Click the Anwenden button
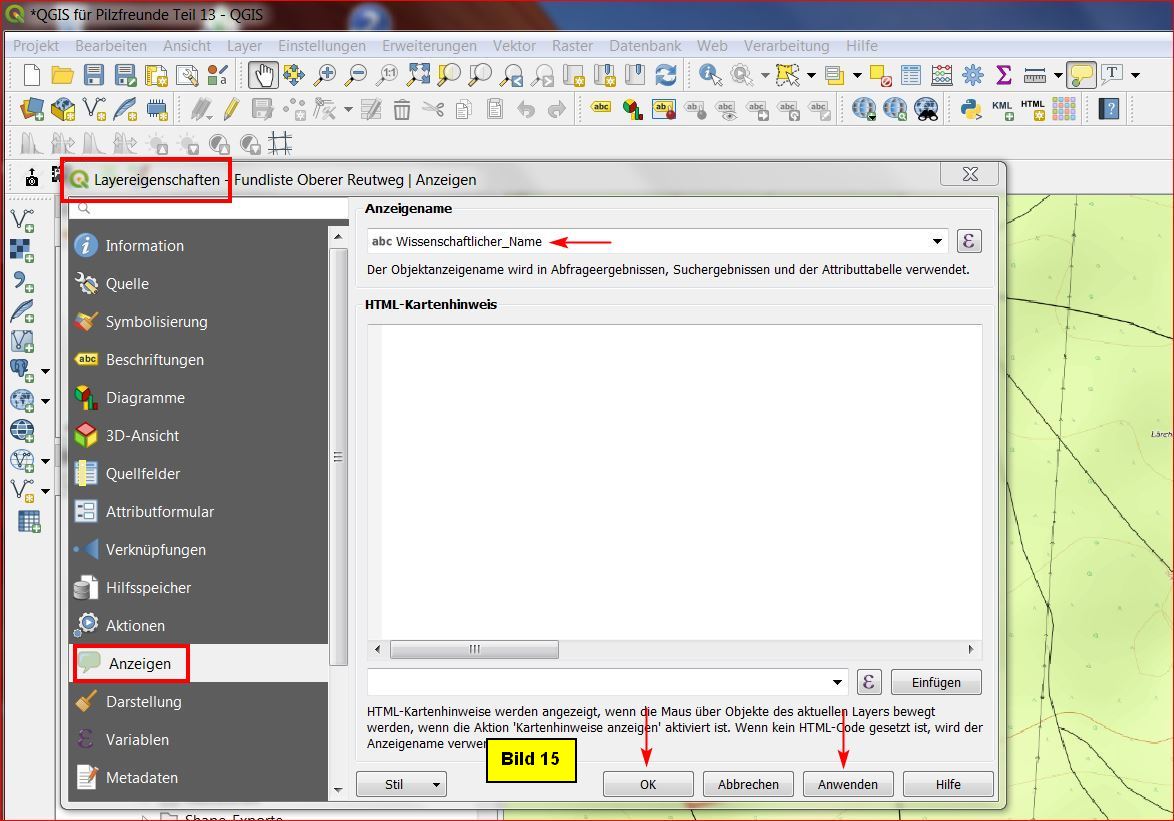The height and width of the screenshot is (821, 1174). (847, 785)
